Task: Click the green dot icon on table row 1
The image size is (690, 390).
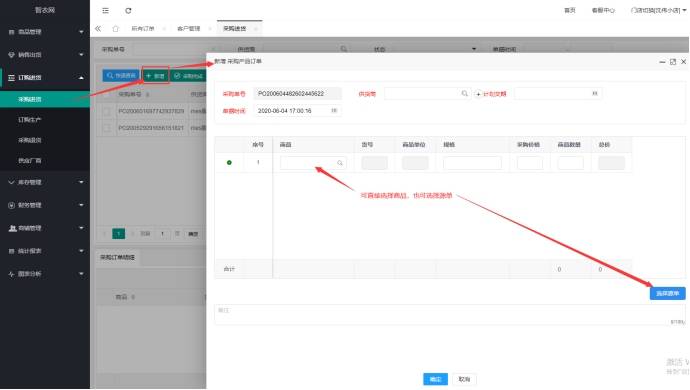Action: [229, 162]
